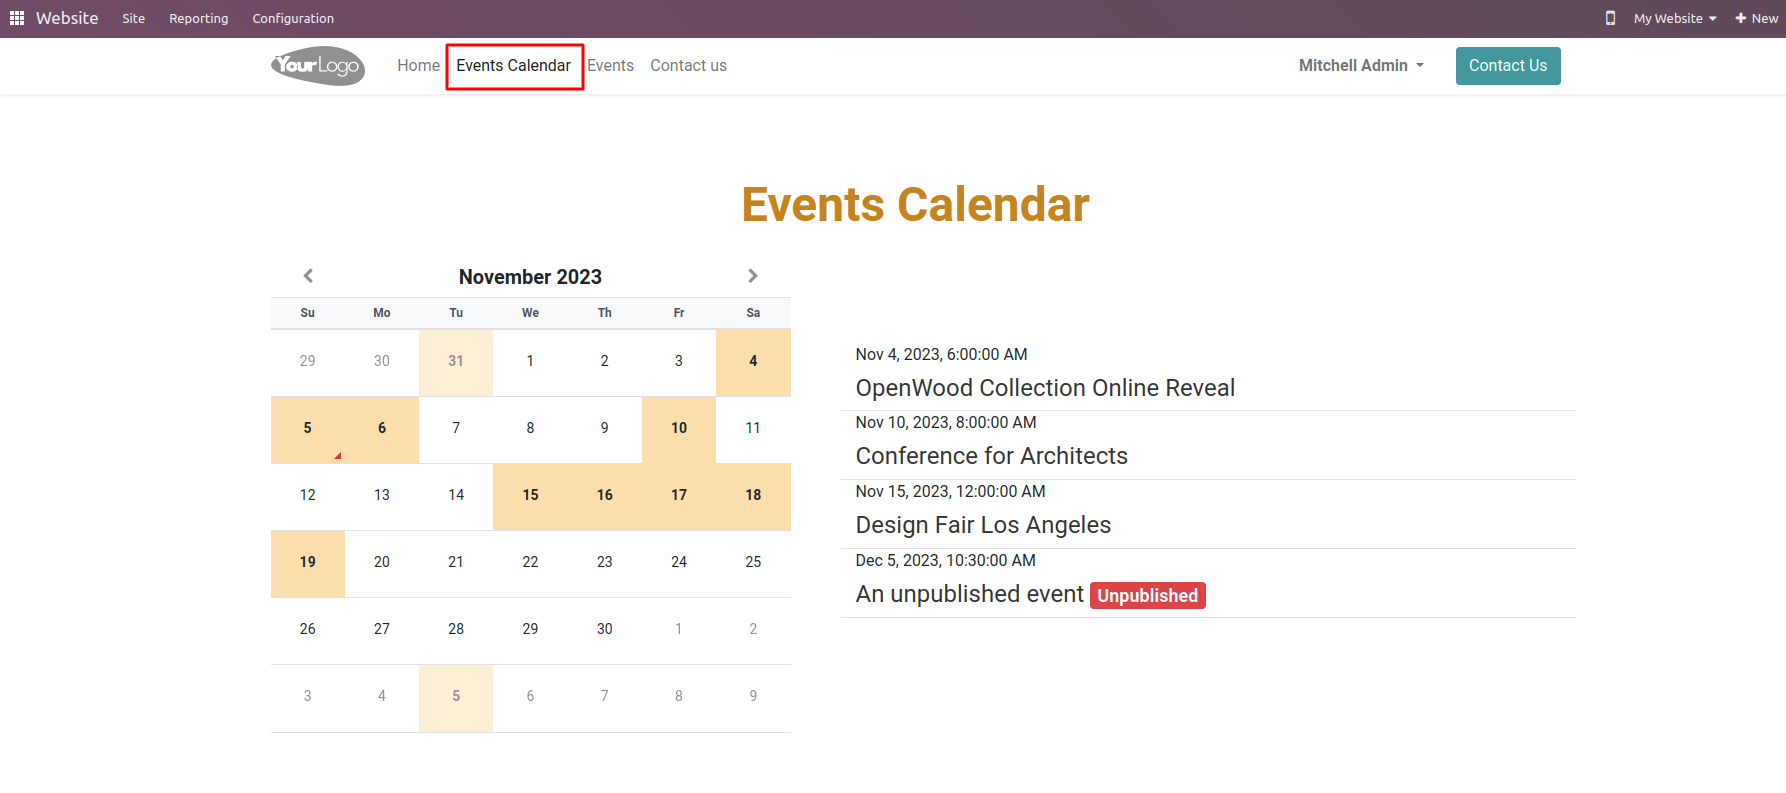1786x793 pixels.
Task: Open the apps grid menu icon
Action: click(17, 18)
